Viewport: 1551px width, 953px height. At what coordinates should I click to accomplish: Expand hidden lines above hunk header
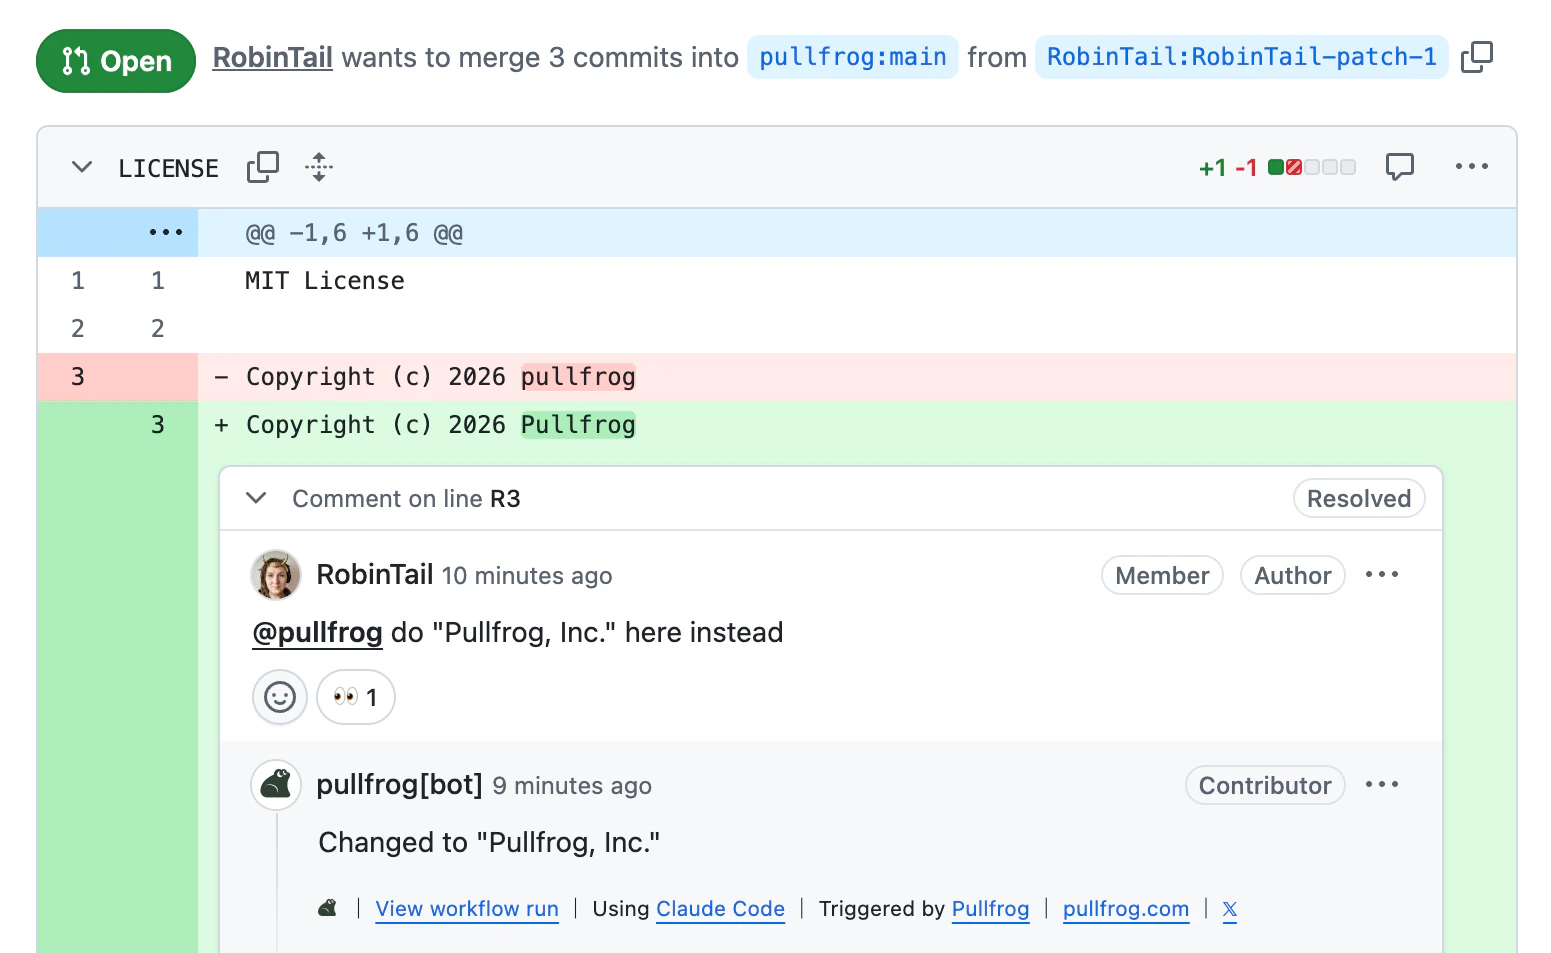click(x=166, y=233)
